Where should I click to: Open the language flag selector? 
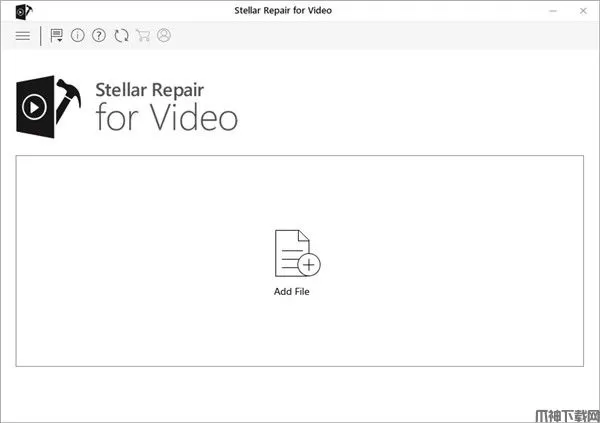click(x=56, y=36)
